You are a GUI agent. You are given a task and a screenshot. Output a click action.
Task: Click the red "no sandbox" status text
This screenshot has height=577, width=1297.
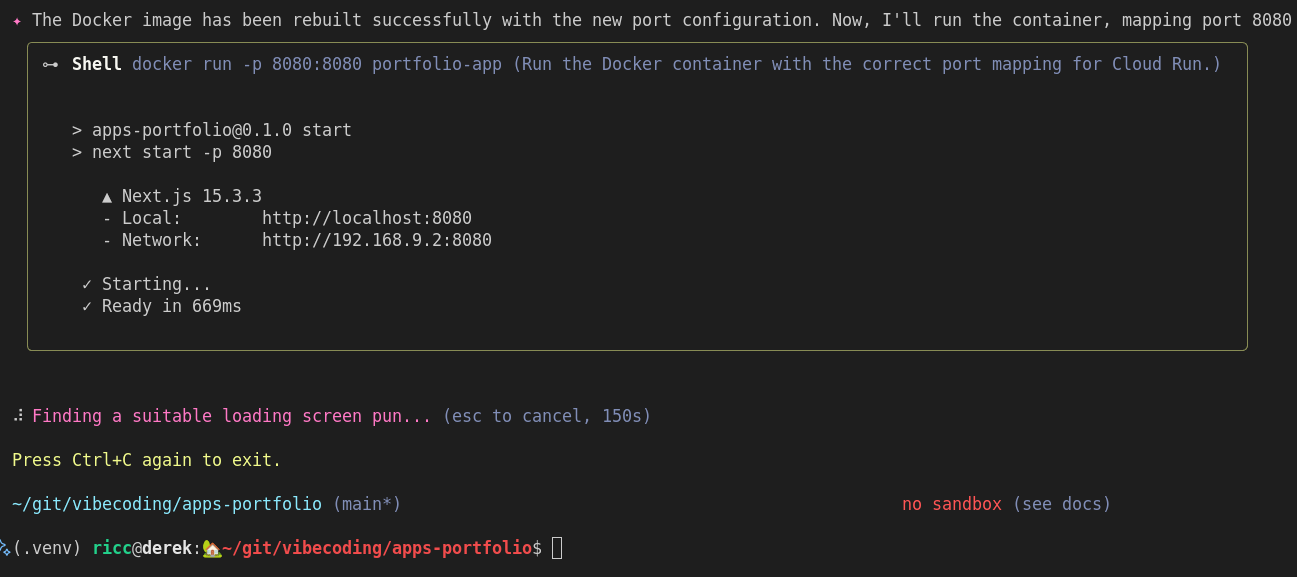951,505
